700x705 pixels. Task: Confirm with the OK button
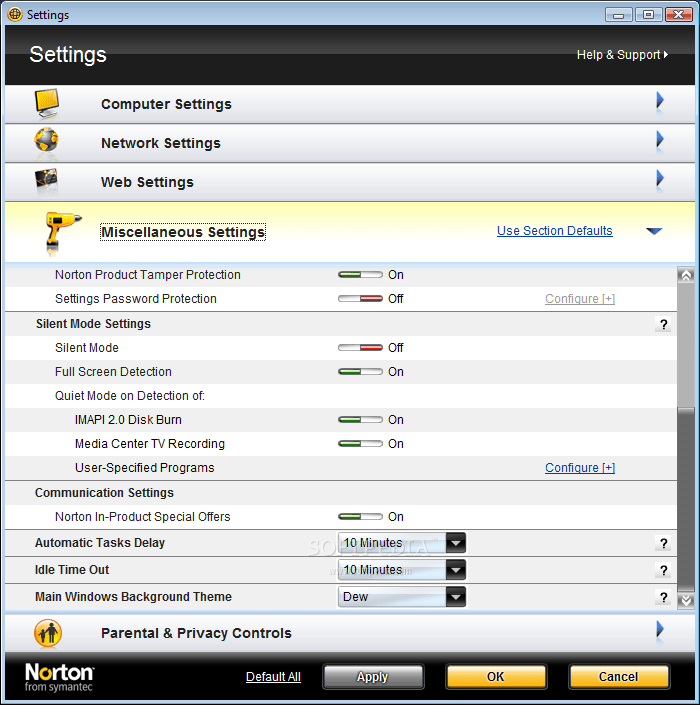point(496,677)
